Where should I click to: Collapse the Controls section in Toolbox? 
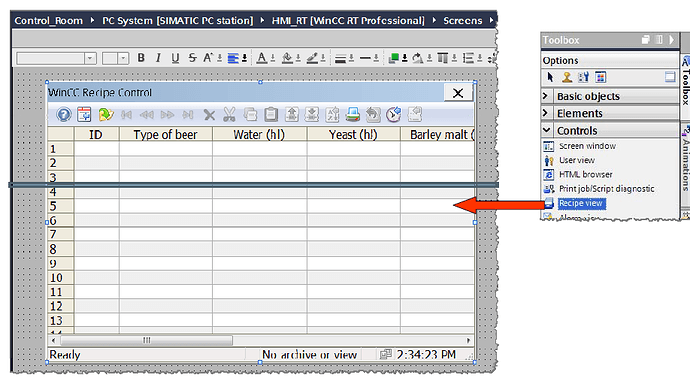[547, 130]
